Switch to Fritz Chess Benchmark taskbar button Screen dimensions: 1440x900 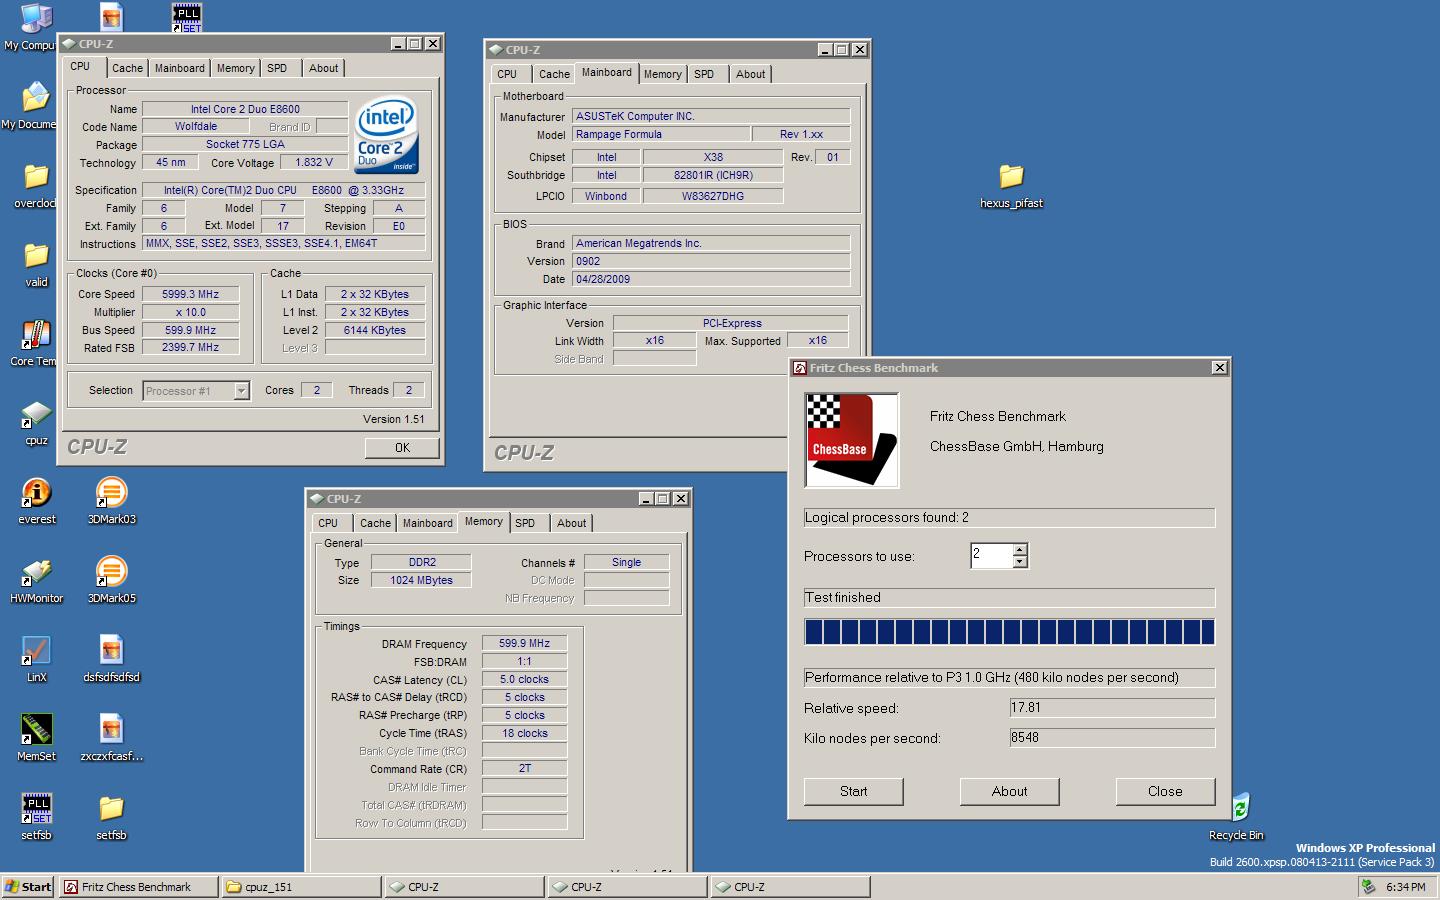pyautogui.click(x=138, y=887)
